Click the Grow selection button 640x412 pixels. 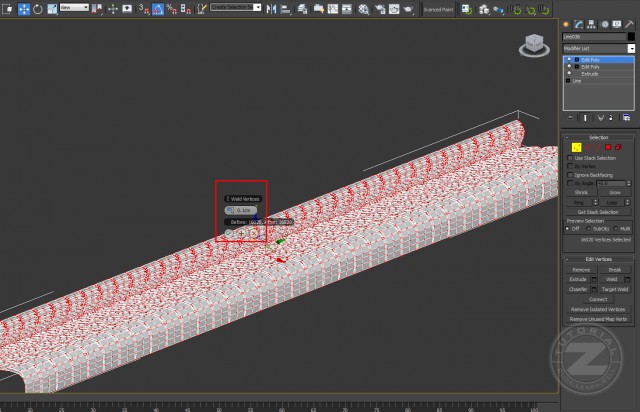coord(615,192)
